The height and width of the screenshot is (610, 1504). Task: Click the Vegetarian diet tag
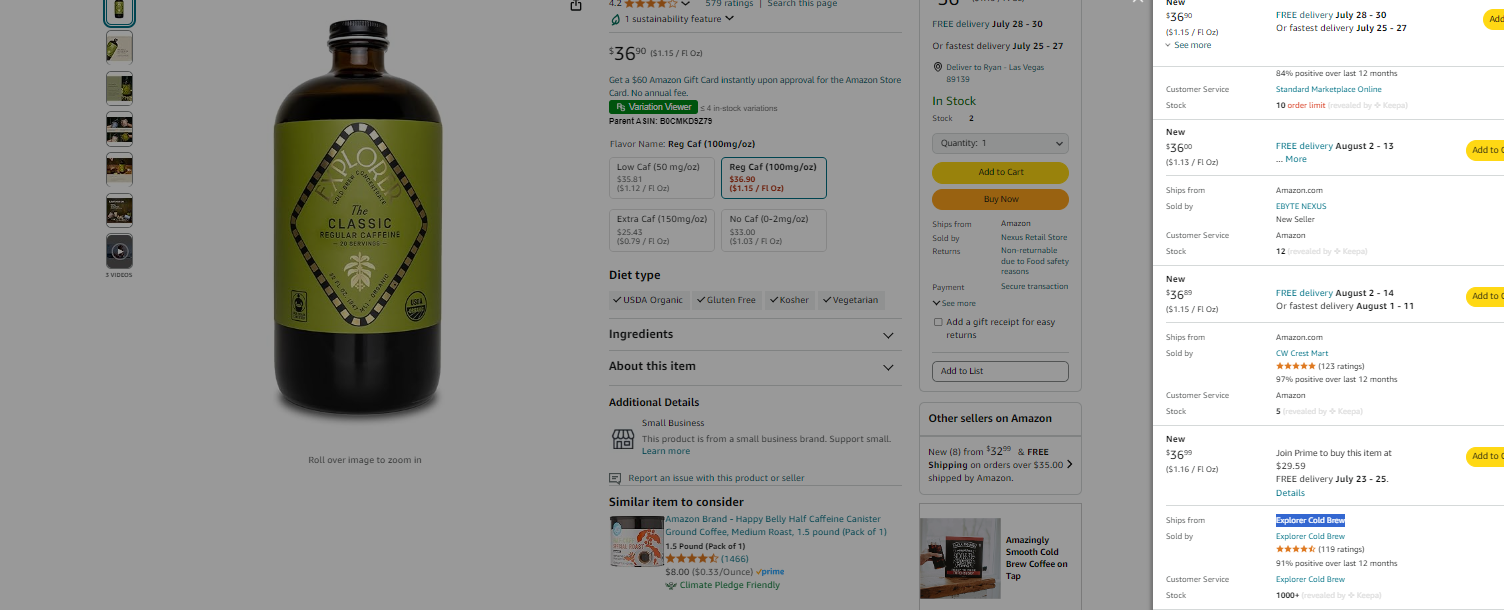(850, 300)
